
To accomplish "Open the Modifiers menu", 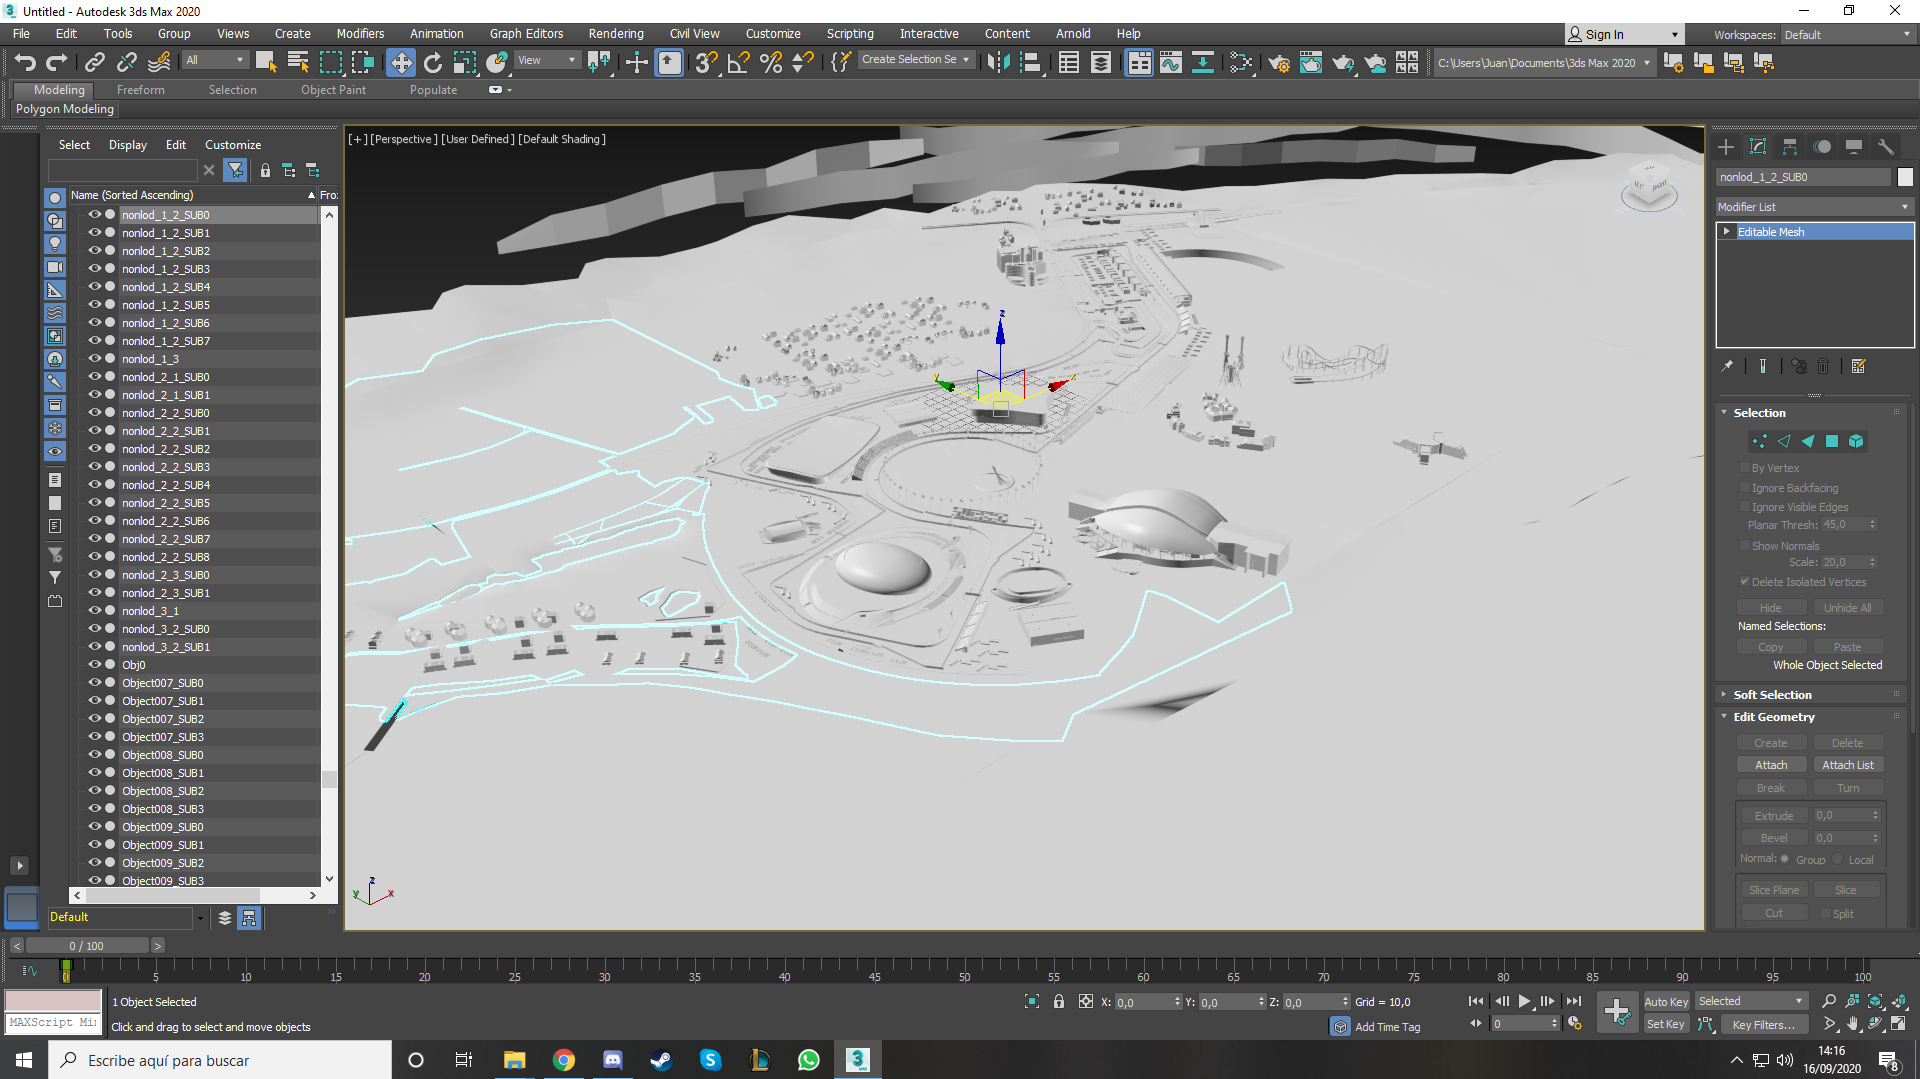I will click(360, 34).
